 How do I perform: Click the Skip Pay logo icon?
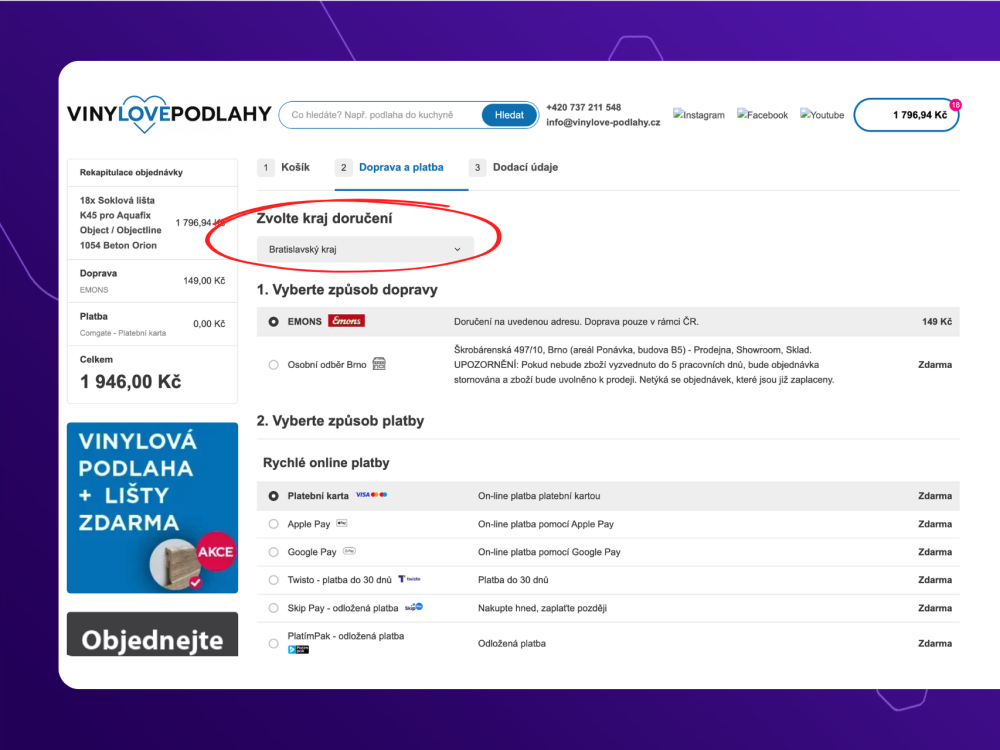(414, 607)
